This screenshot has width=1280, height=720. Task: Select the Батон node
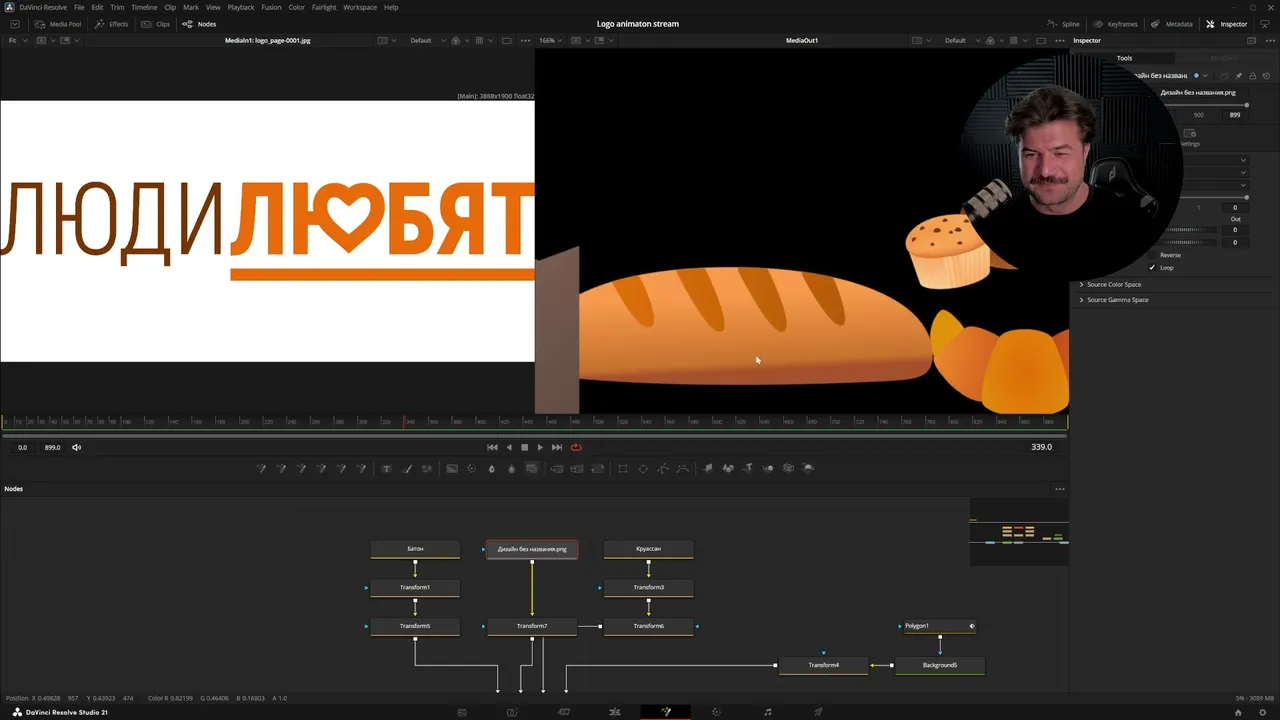(x=415, y=549)
